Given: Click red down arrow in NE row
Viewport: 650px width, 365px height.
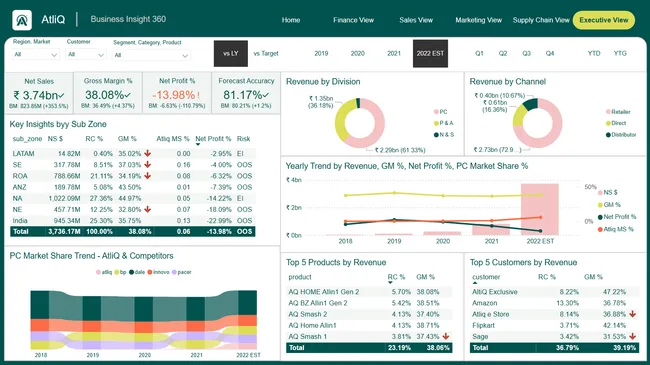Looking at the screenshot, I should click(x=147, y=209).
